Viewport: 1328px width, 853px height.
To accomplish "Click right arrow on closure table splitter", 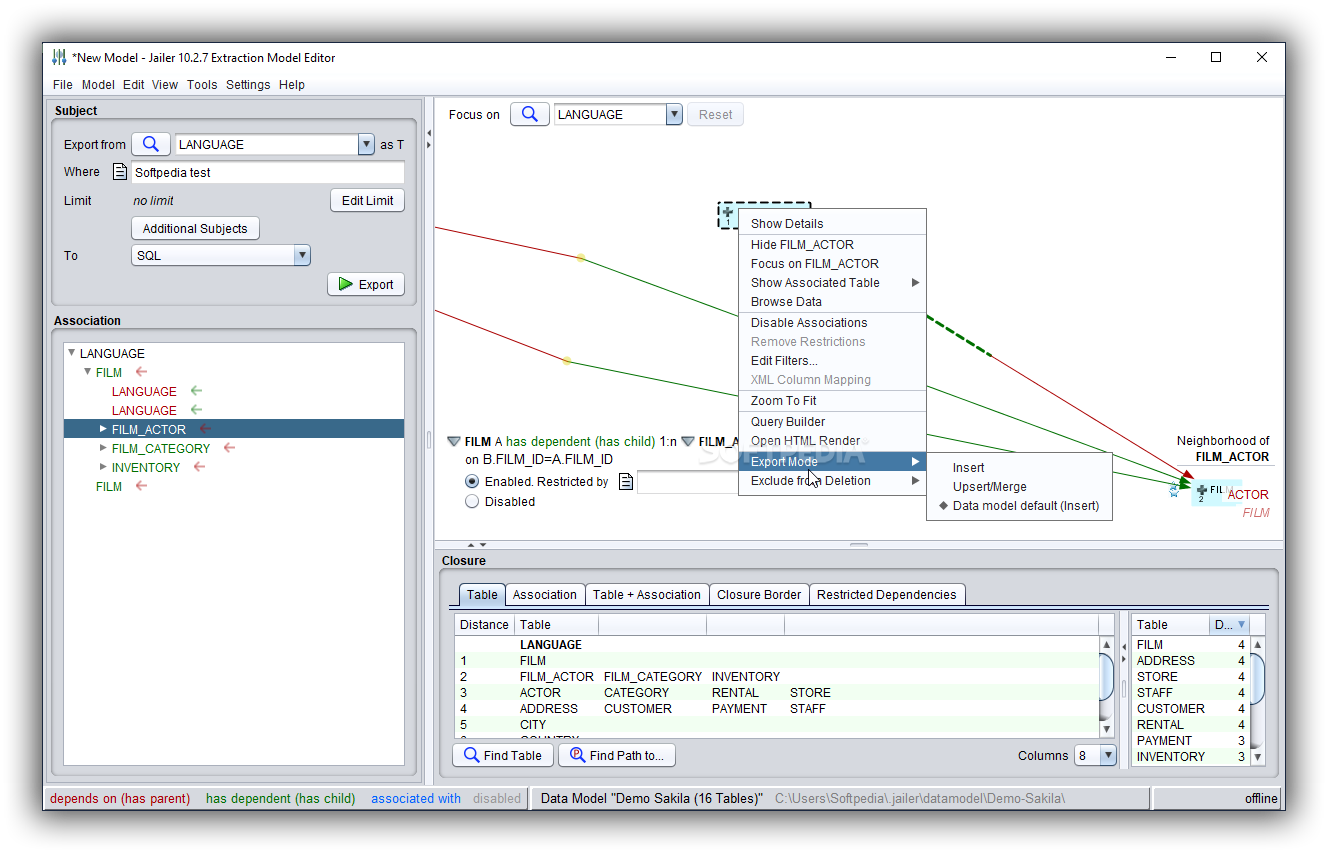I will [x=1124, y=659].
